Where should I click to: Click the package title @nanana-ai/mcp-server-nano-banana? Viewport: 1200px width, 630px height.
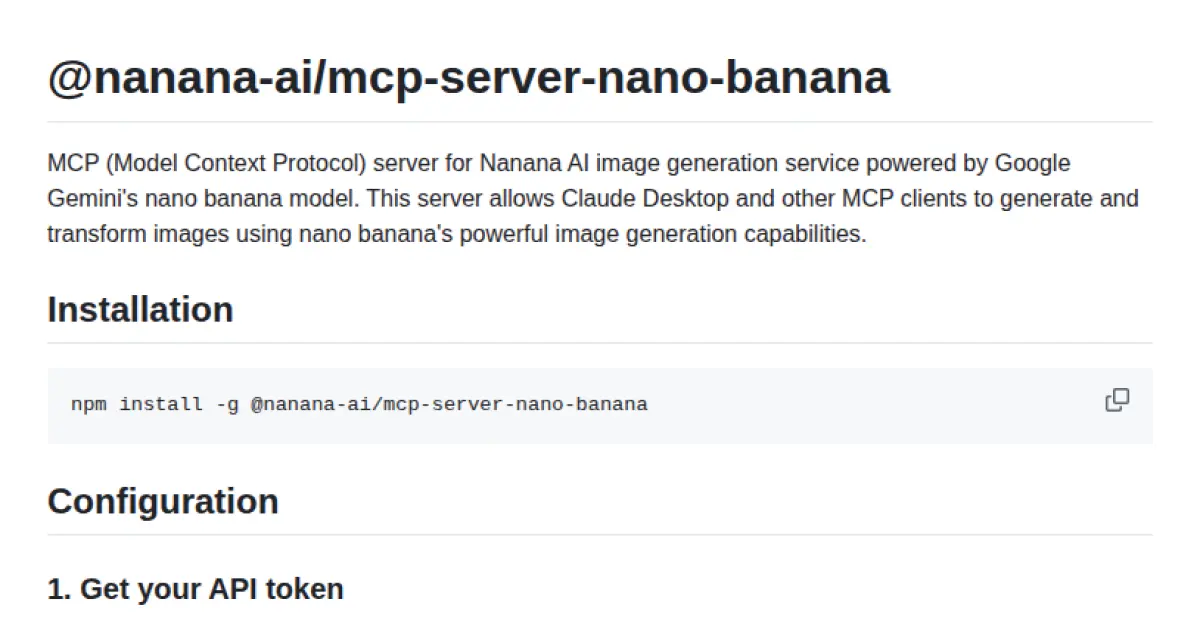468,77
